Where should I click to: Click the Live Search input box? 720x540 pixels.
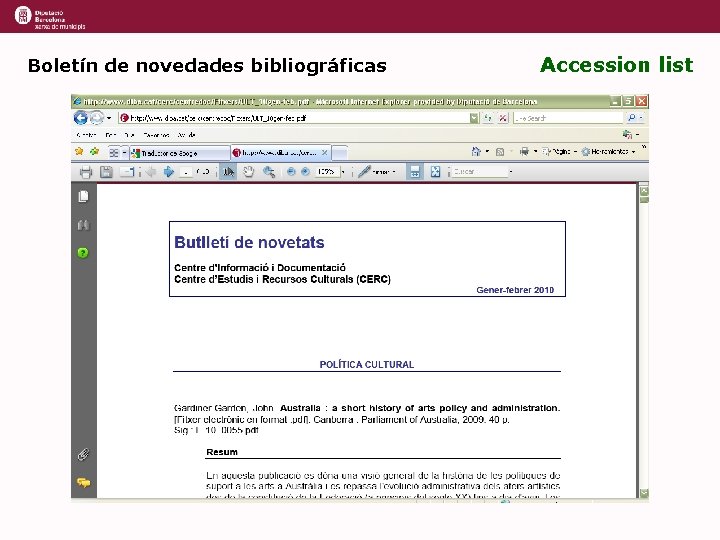pyautogui.click(x=568, y=118)
